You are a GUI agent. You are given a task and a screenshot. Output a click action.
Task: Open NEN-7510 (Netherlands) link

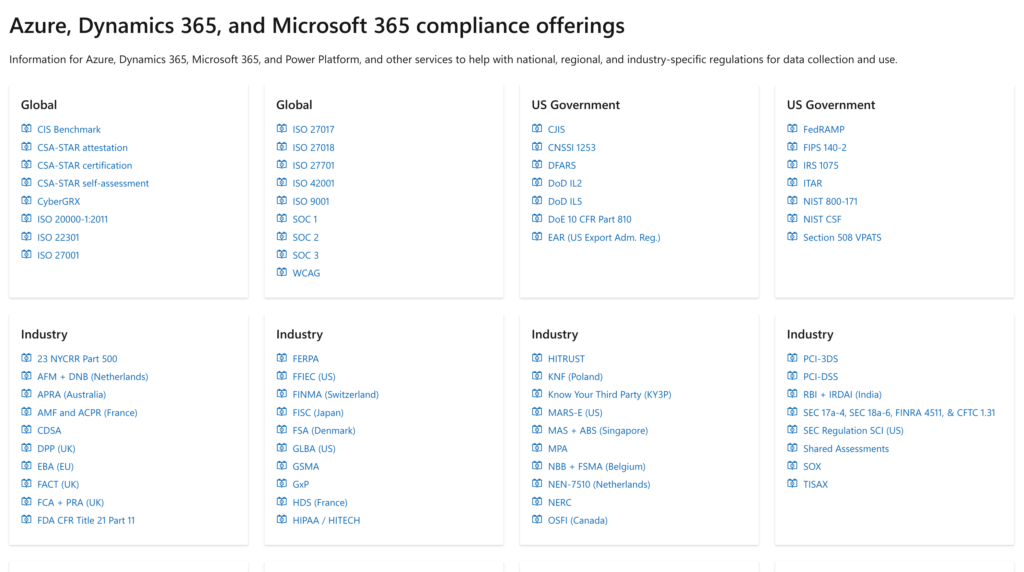click(599, 485)
